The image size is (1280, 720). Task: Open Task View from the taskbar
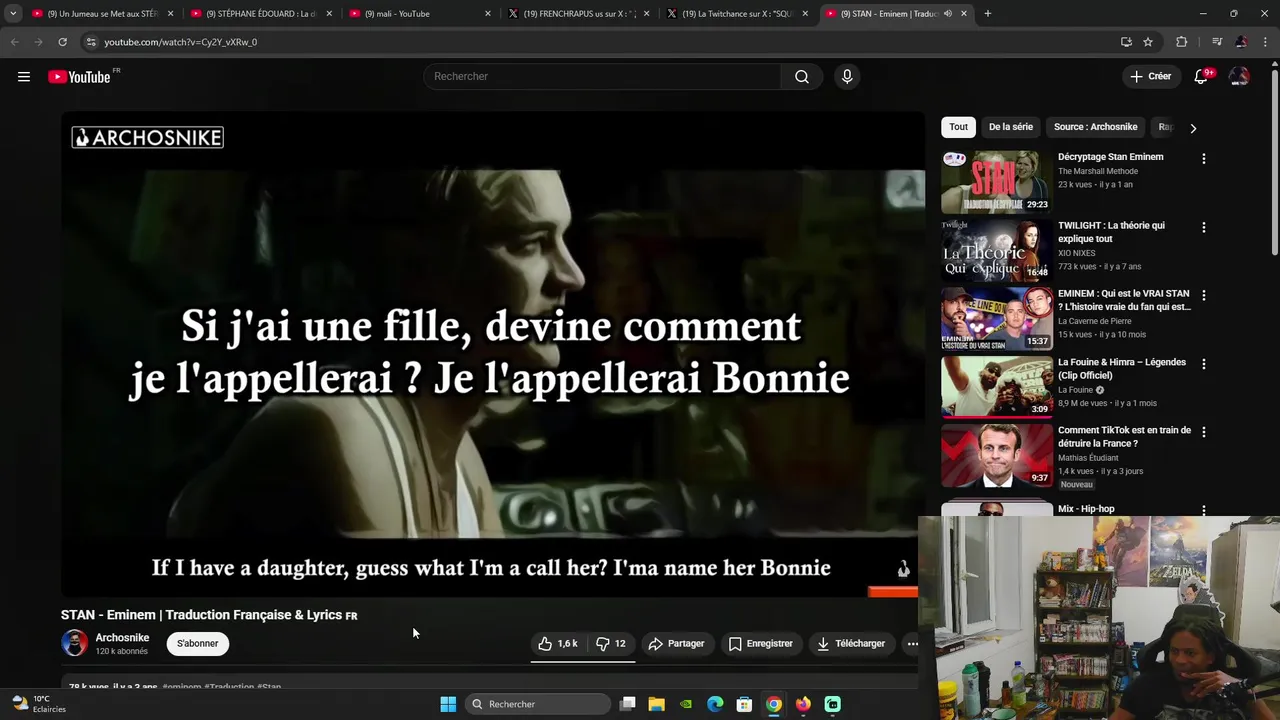[x=627, y=704]
